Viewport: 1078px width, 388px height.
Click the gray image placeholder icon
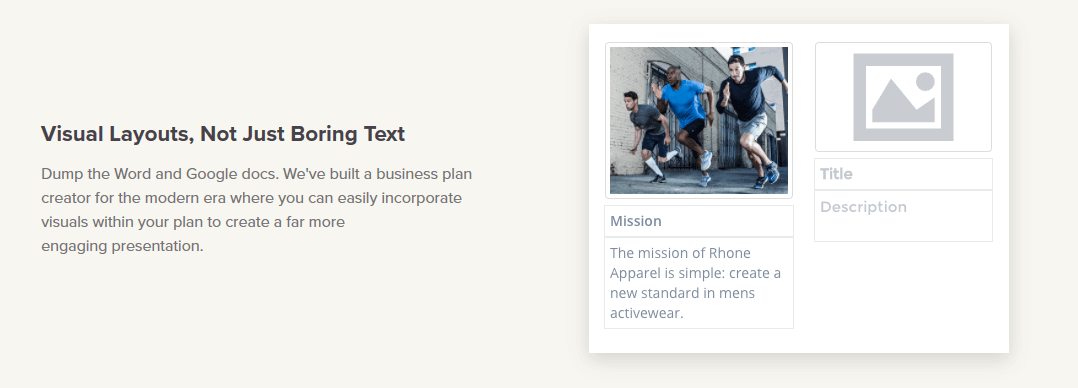(x=903, y=97)
